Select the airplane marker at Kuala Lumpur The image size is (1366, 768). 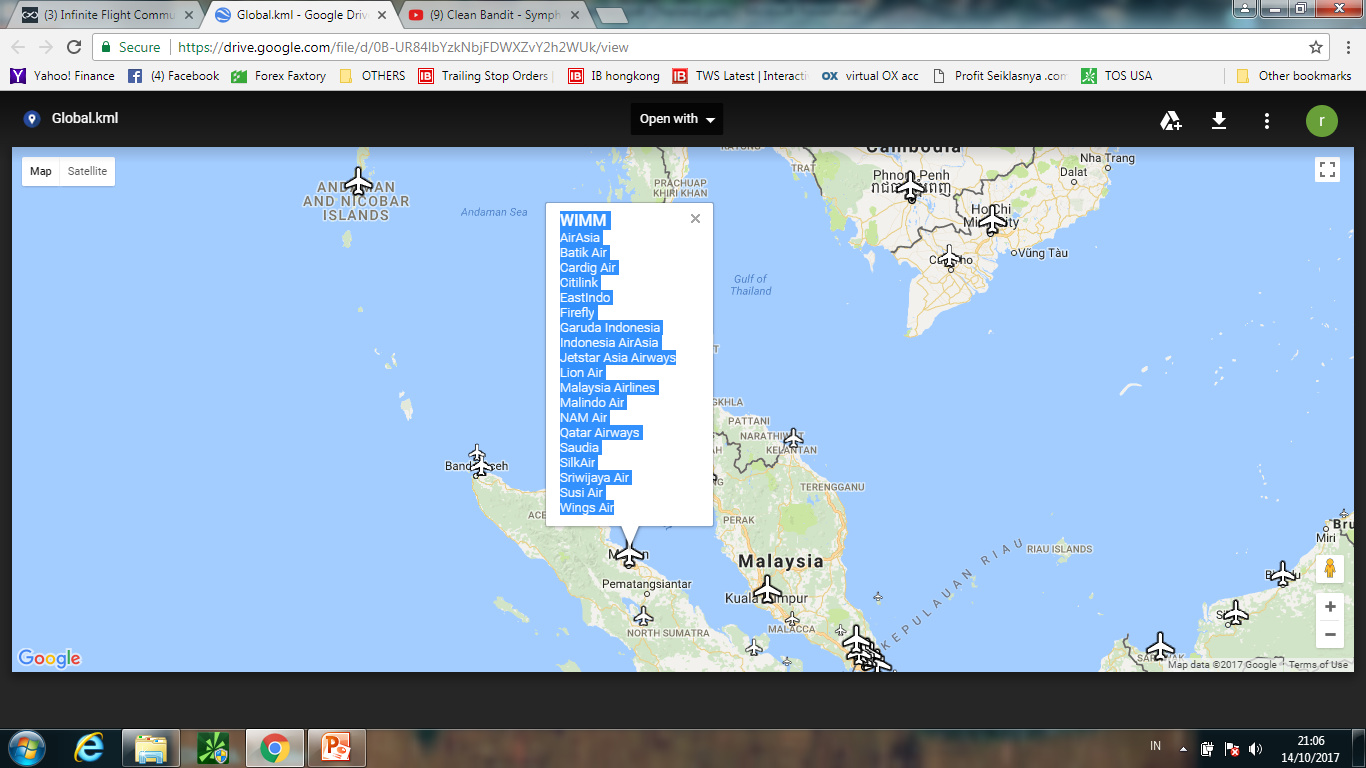tap(767, 589)
